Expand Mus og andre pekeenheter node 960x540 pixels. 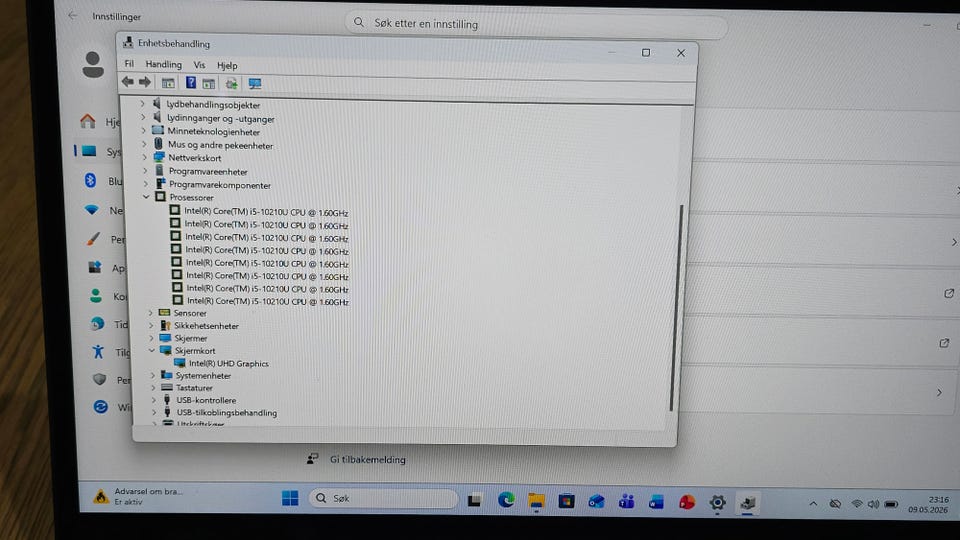[x=144, y=144]
